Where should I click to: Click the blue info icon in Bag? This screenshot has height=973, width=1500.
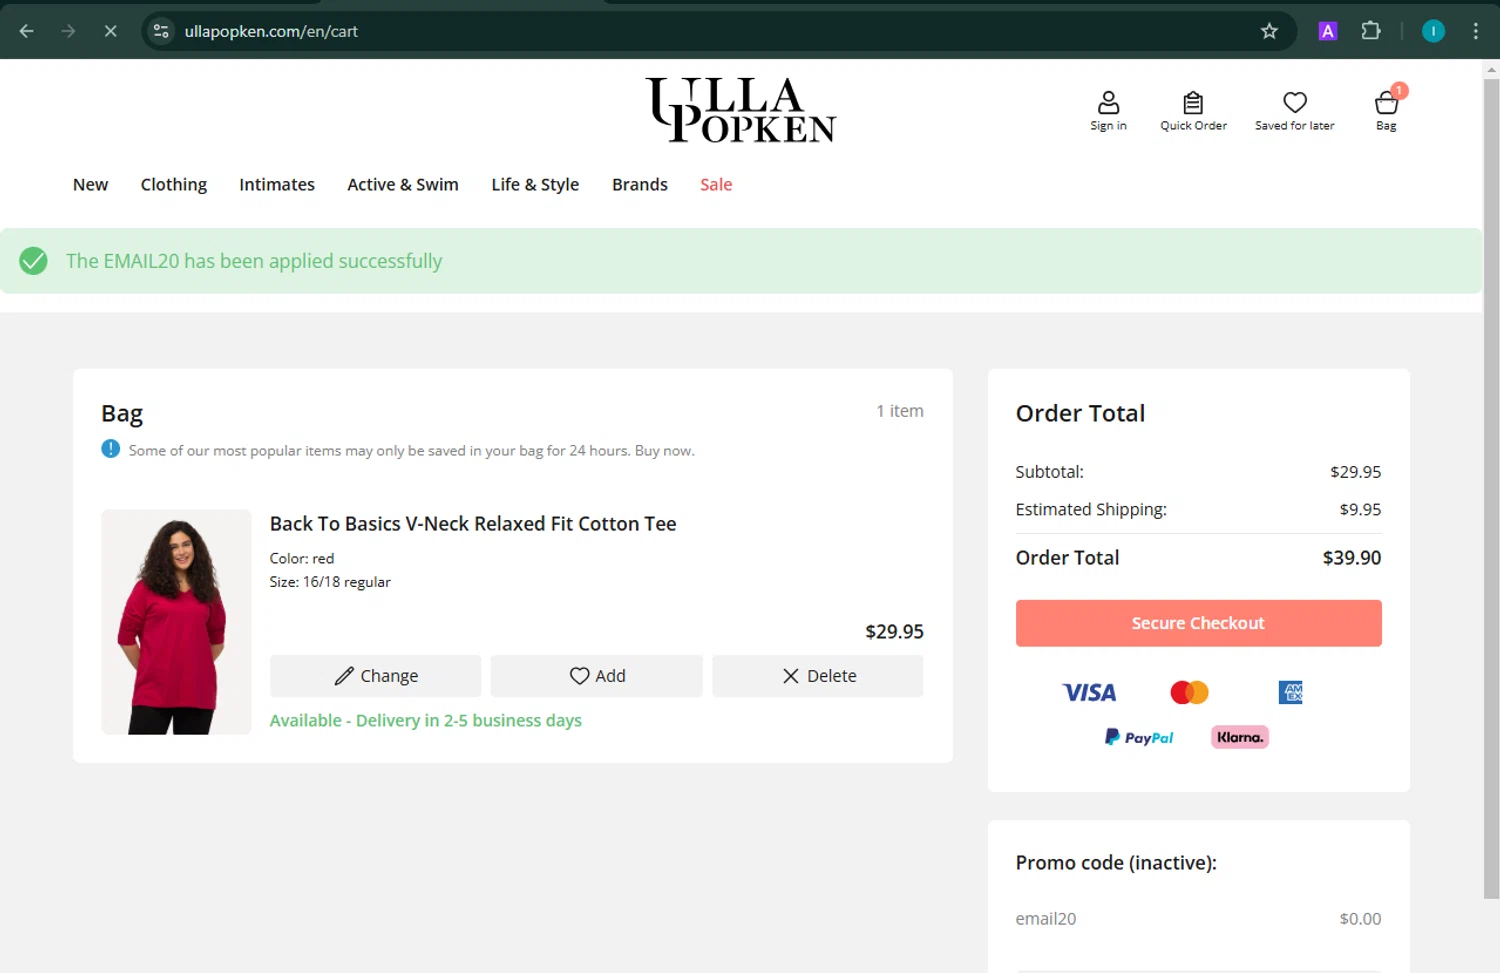(x=110, y=449)
